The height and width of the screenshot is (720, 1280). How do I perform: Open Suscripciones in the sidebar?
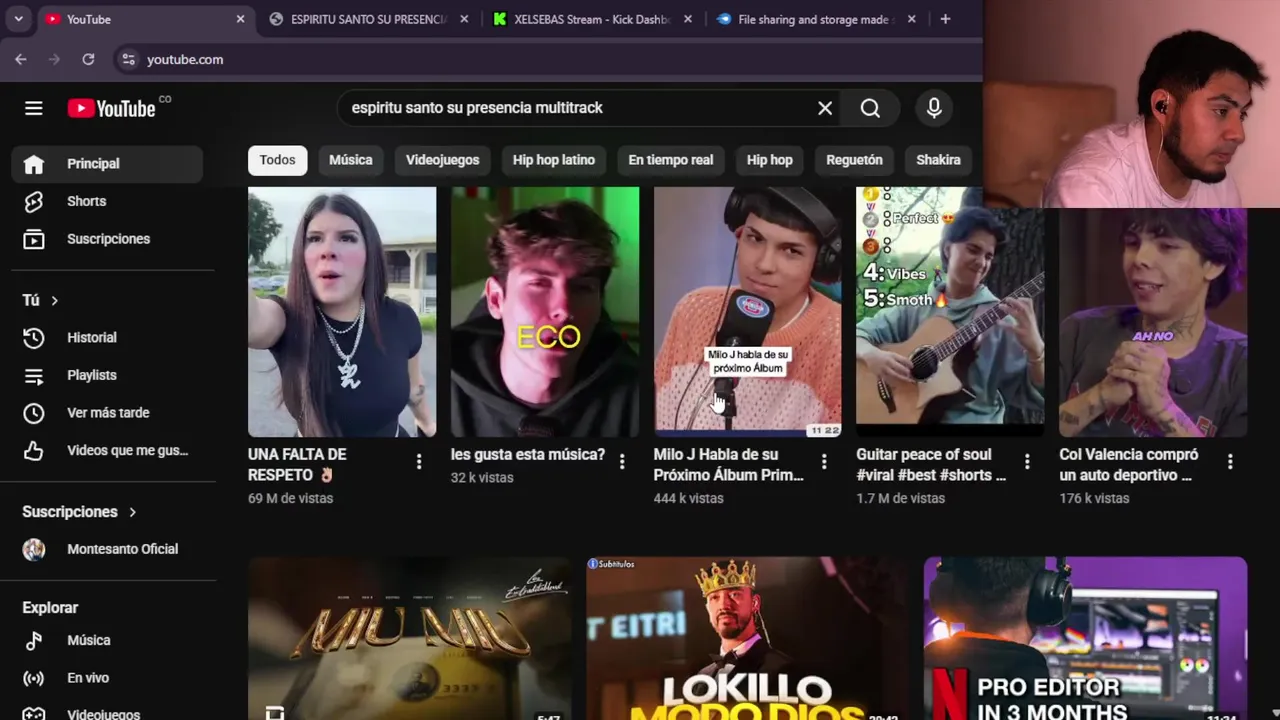click(x=107, y=239)
